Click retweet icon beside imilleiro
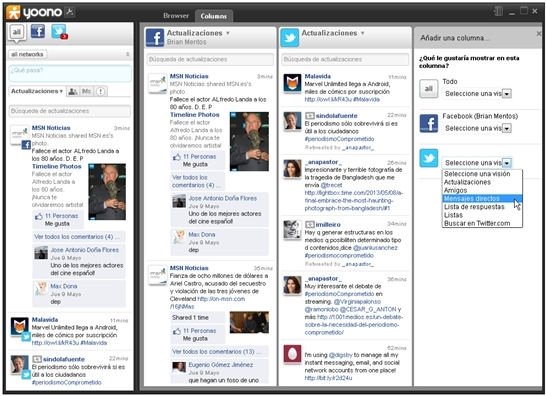This screenshot has width=546, height=396. tap(309, 225)
